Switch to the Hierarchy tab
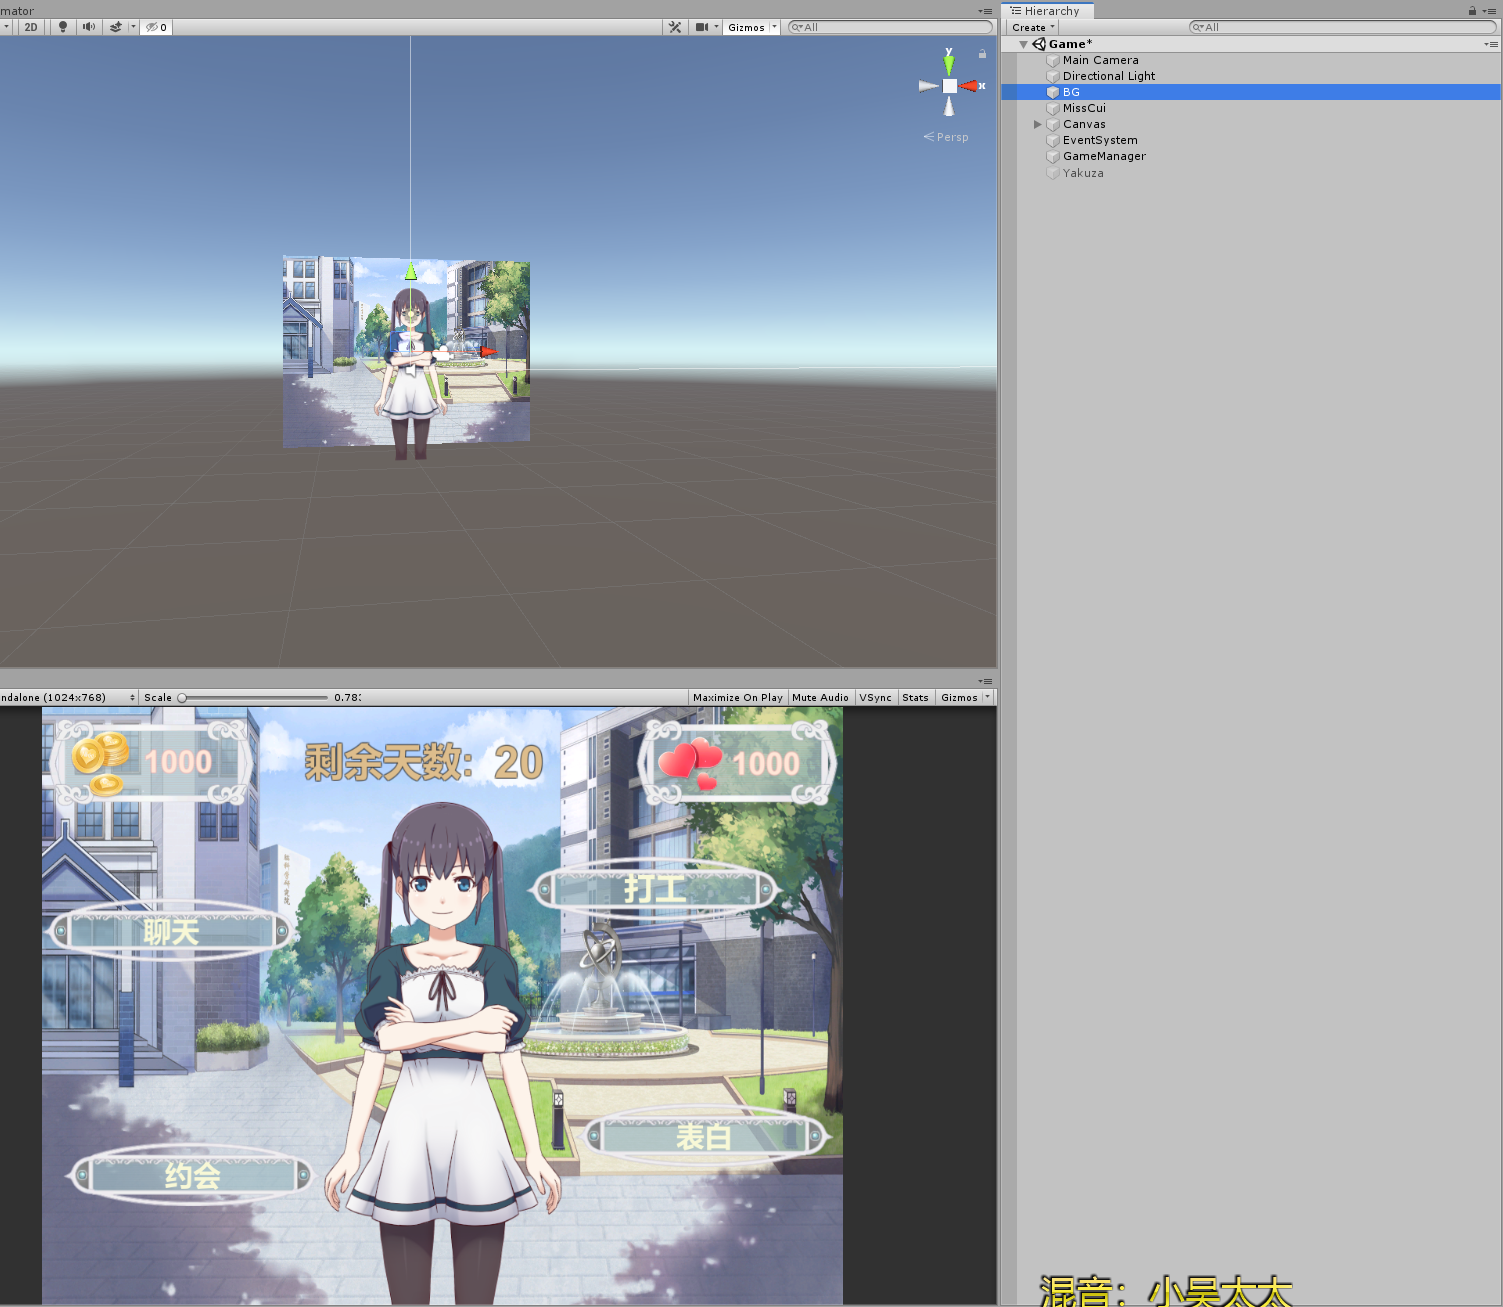This screenshot has width=1503, height=1307. 1046,11
